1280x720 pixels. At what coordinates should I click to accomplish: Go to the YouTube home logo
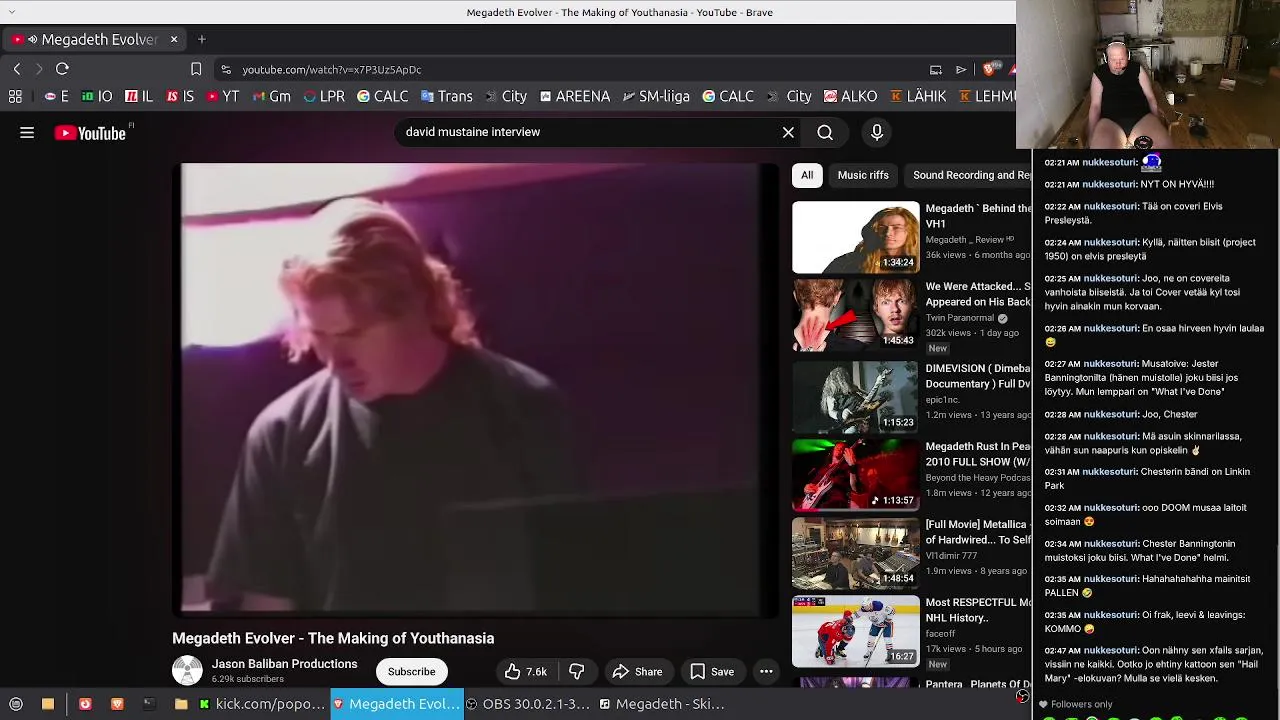(90, 133)
